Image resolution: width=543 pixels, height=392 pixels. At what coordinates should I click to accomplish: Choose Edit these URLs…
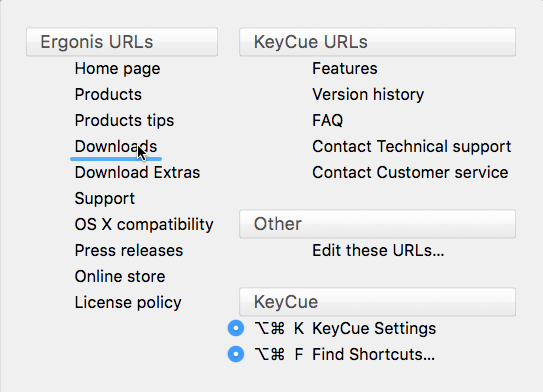click(378, 250)
